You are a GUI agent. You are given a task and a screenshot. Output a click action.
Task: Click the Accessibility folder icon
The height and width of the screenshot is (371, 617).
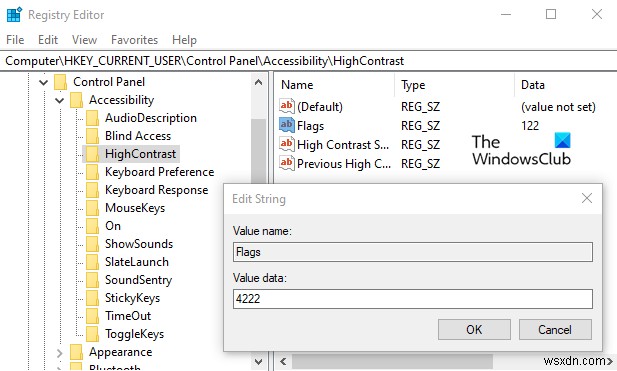[76, 100]
